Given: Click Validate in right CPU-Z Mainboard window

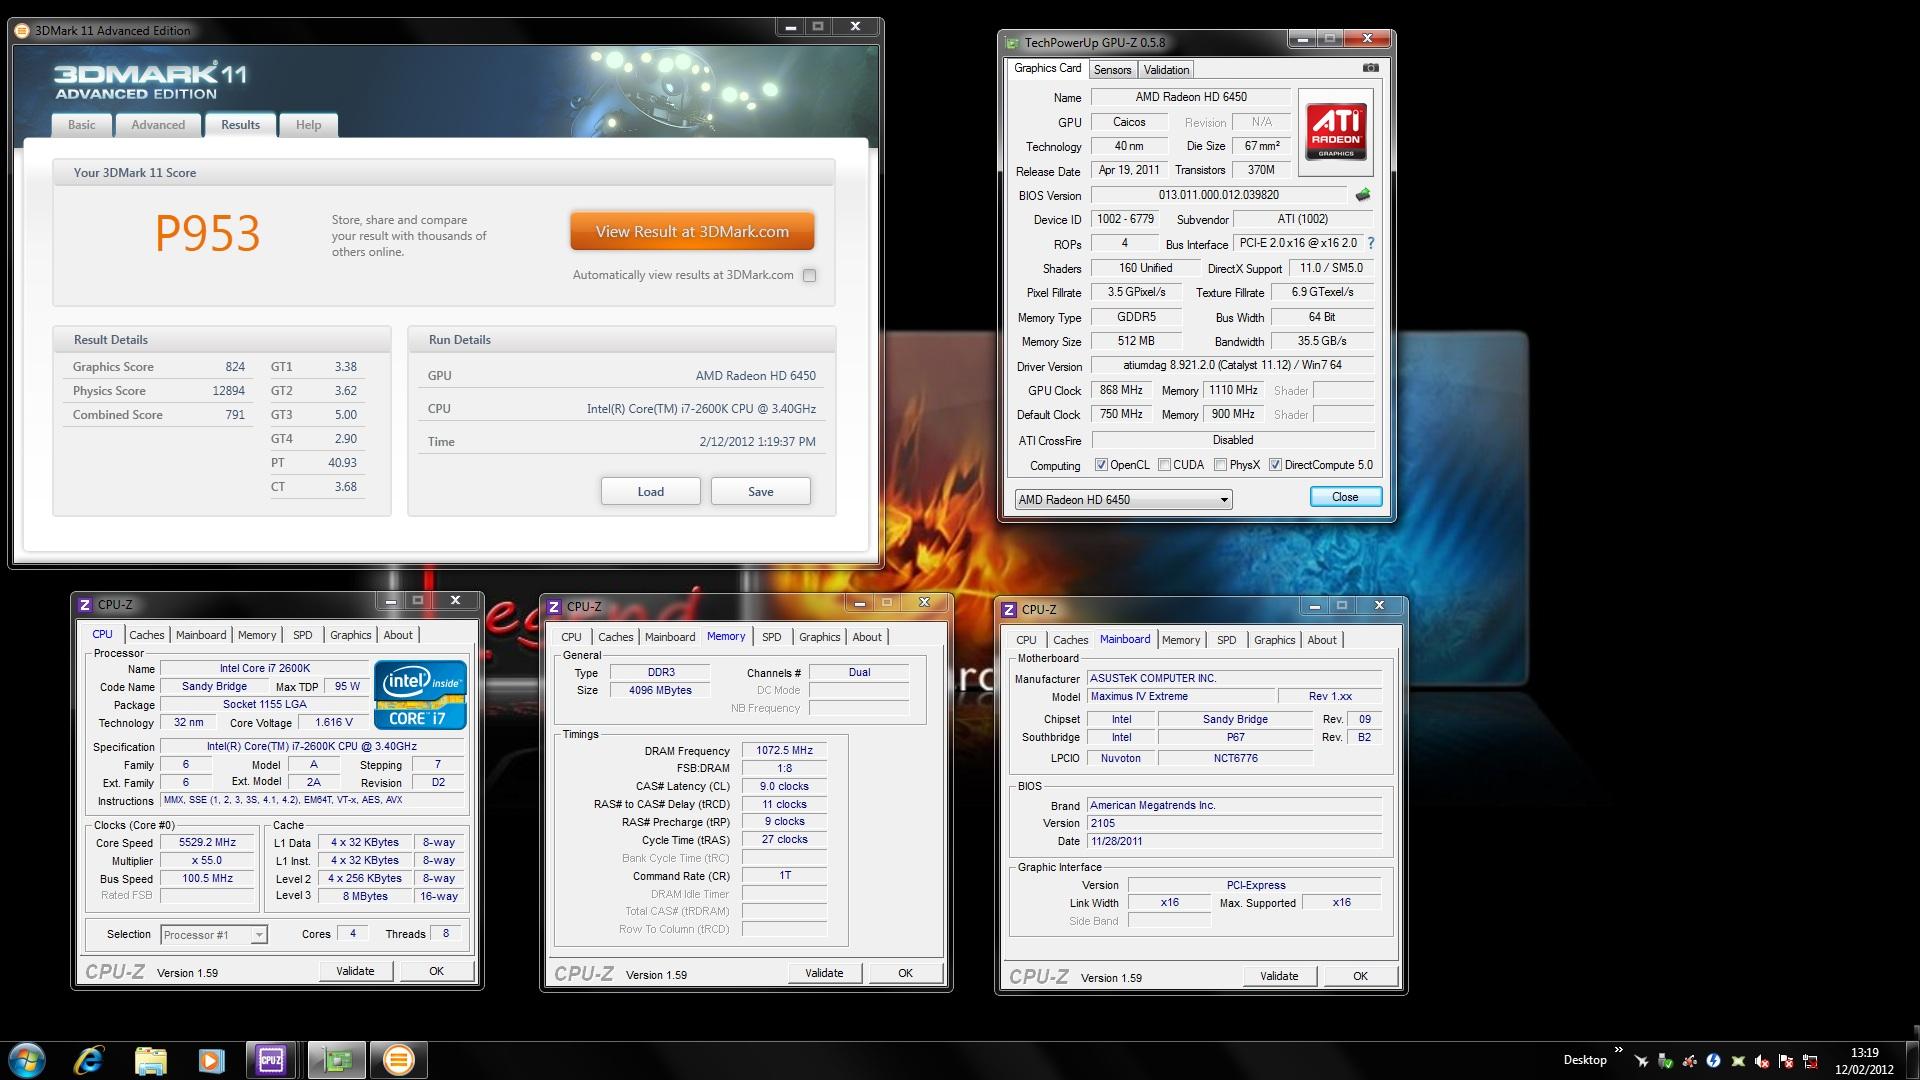Looking at the screenshot, I should (x=1279, y=976).
